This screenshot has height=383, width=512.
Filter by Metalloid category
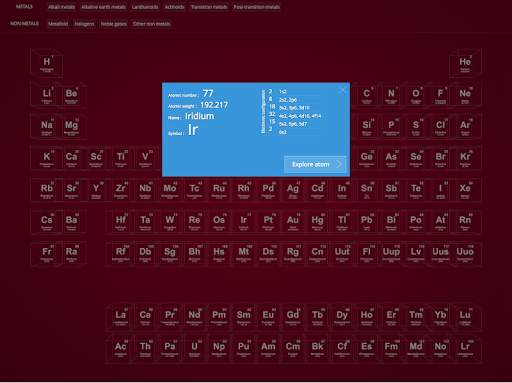tap(58, 24)
